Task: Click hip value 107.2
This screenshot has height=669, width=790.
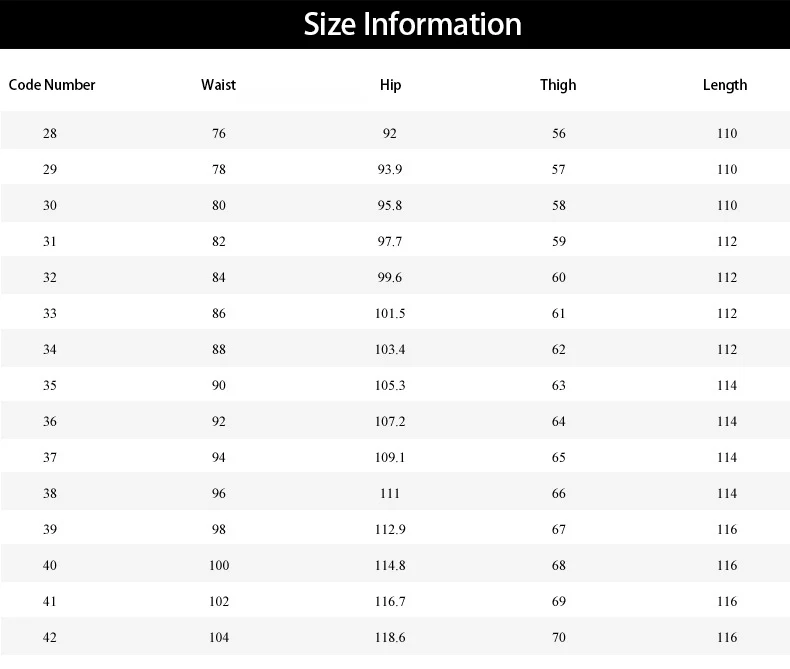Action: 390,422
